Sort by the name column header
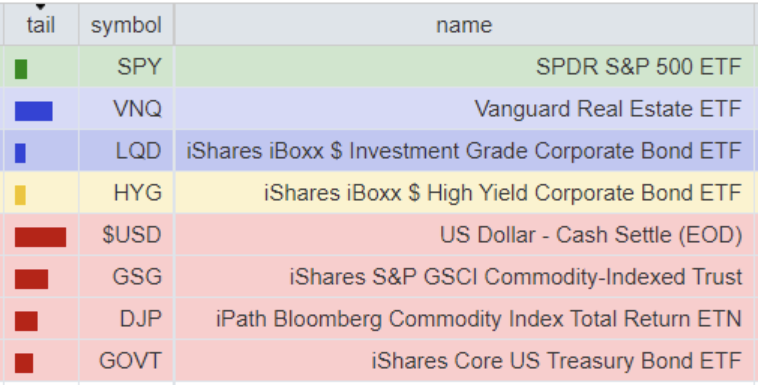Screen dimensions: 760x386 coord(464,25)
